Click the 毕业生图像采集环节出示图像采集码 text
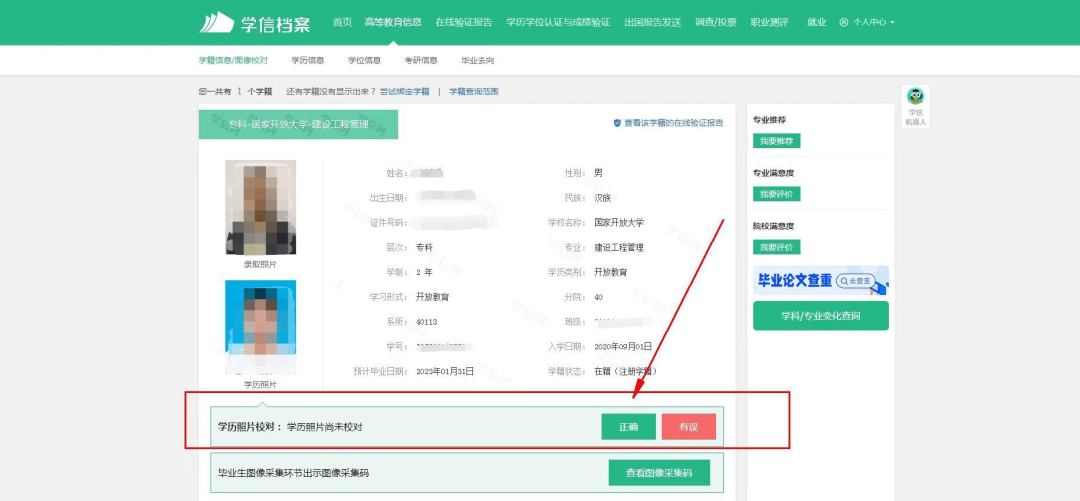The height and width of the screenshot is (501, 1080). (x=293, y=473)
